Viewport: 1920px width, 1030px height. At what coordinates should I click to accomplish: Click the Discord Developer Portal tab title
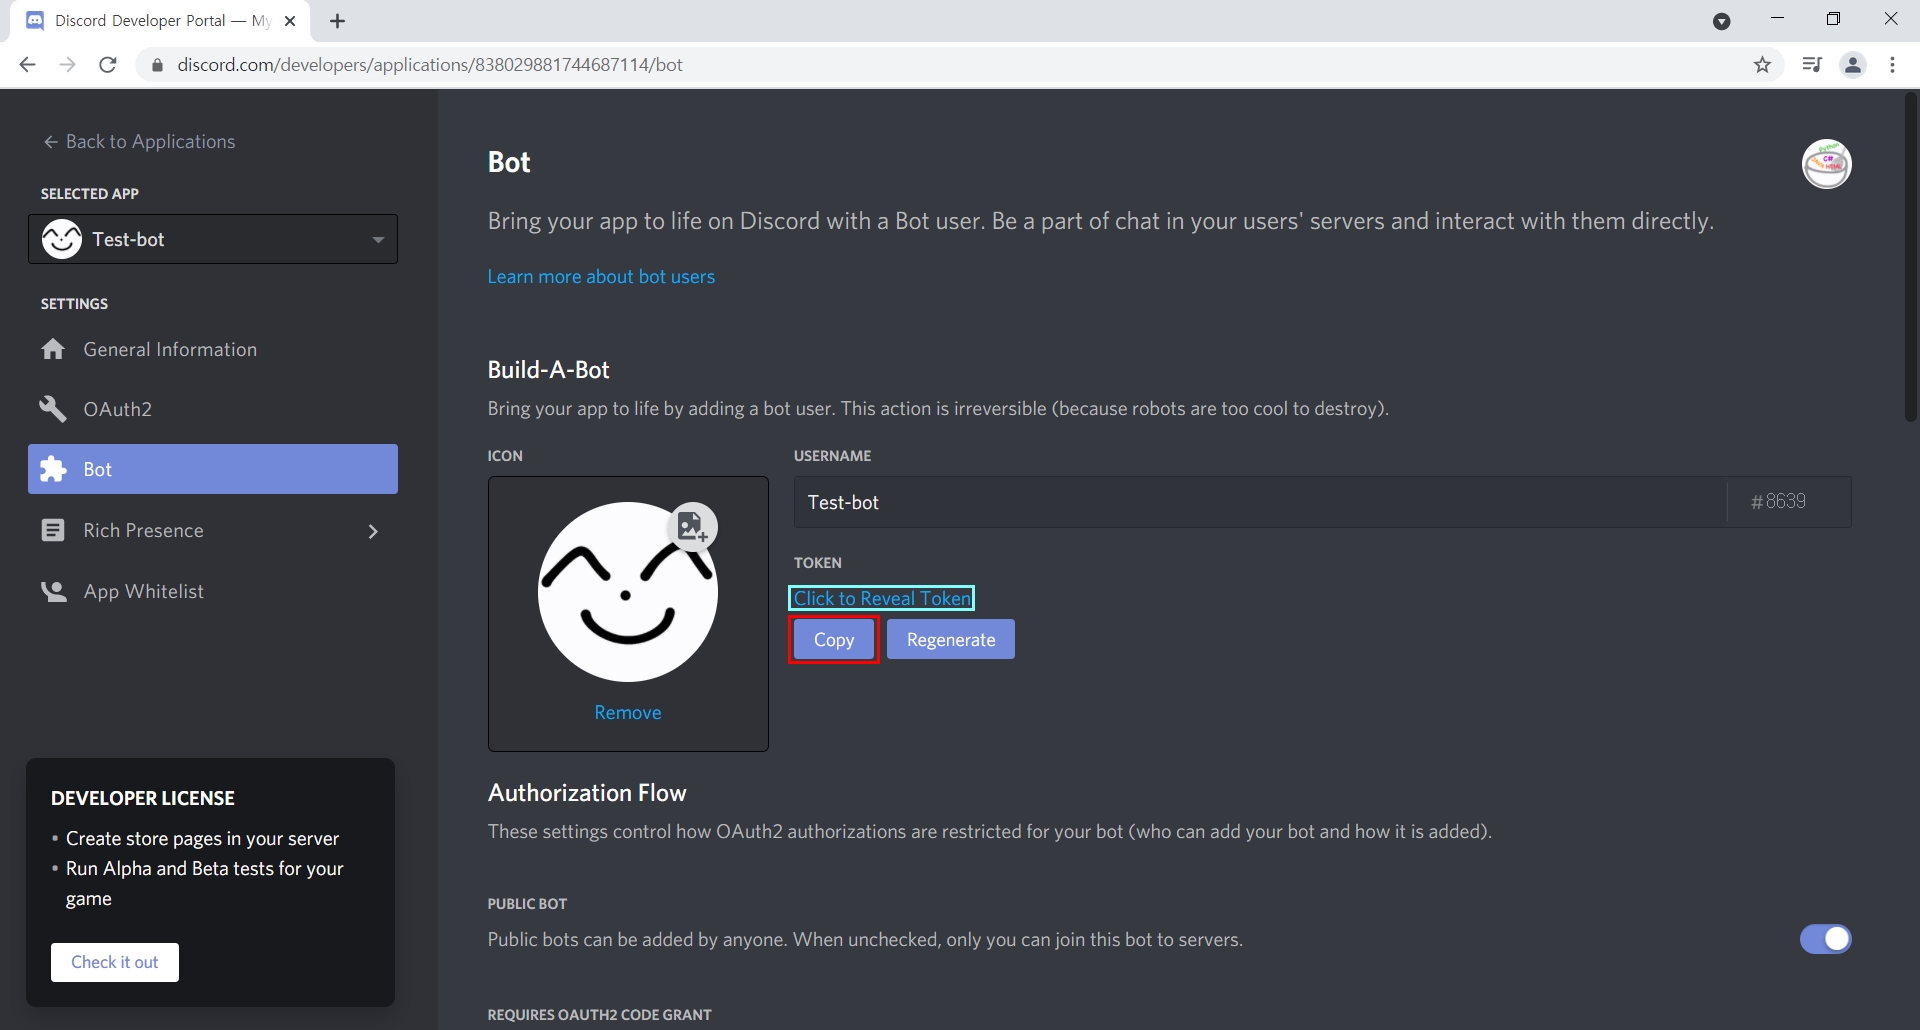[x=163, y=21]
